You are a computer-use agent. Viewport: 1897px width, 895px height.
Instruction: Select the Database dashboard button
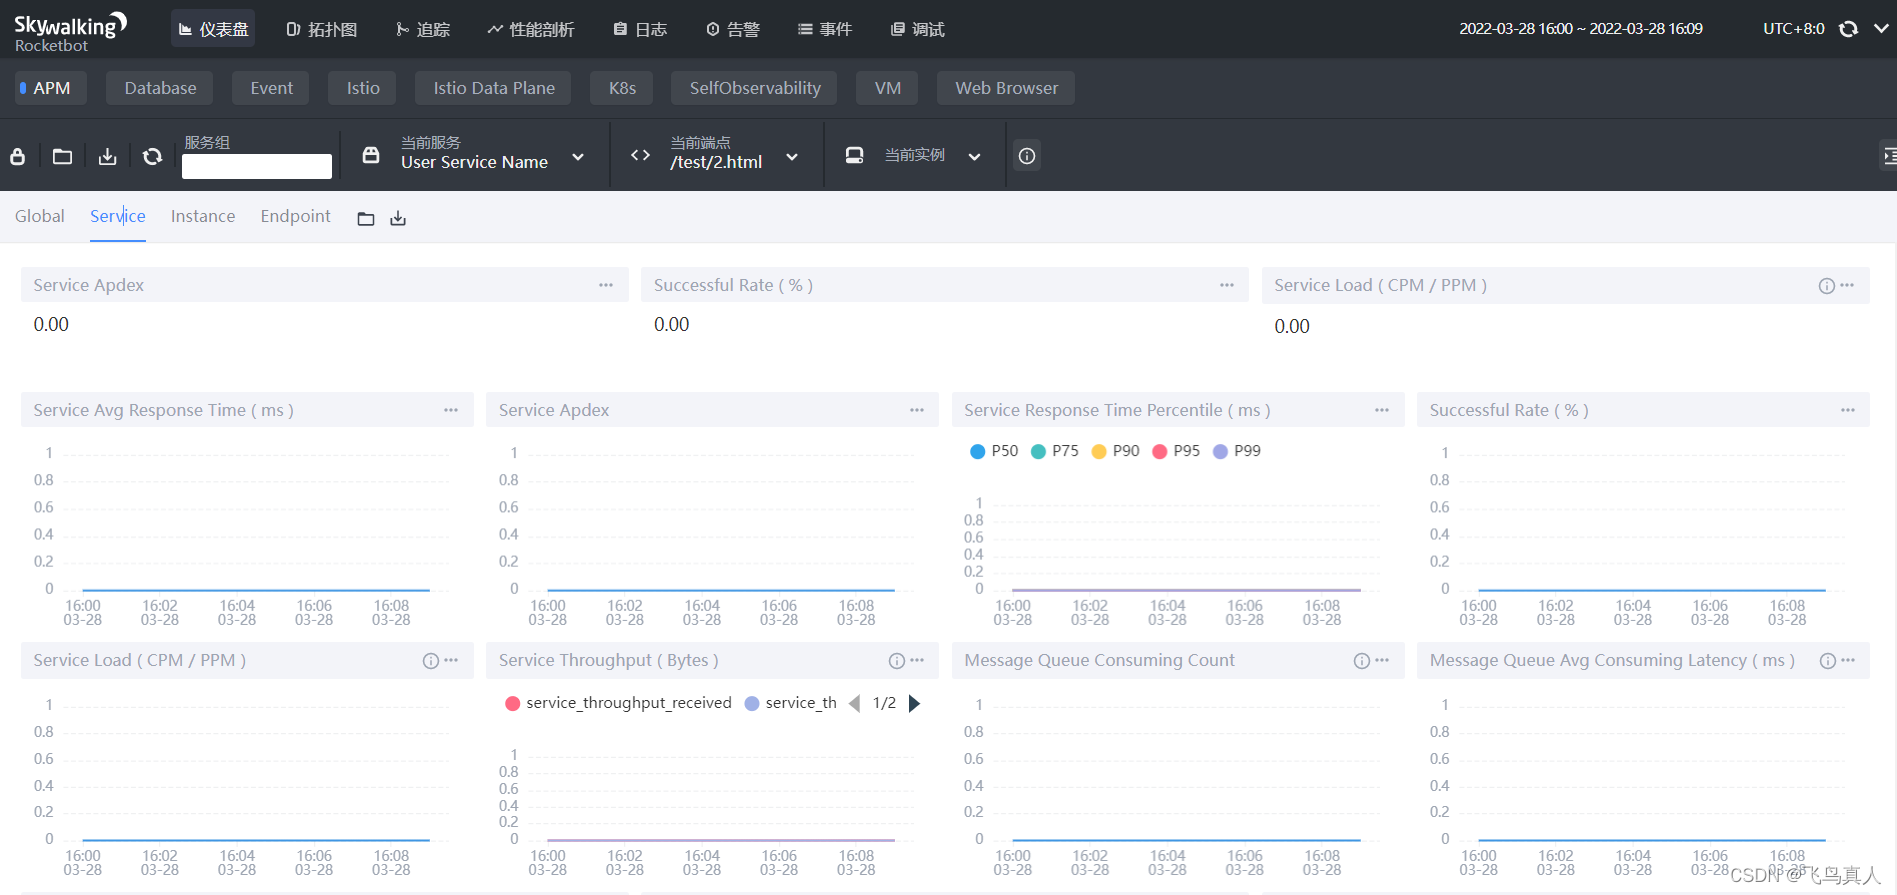160,88
